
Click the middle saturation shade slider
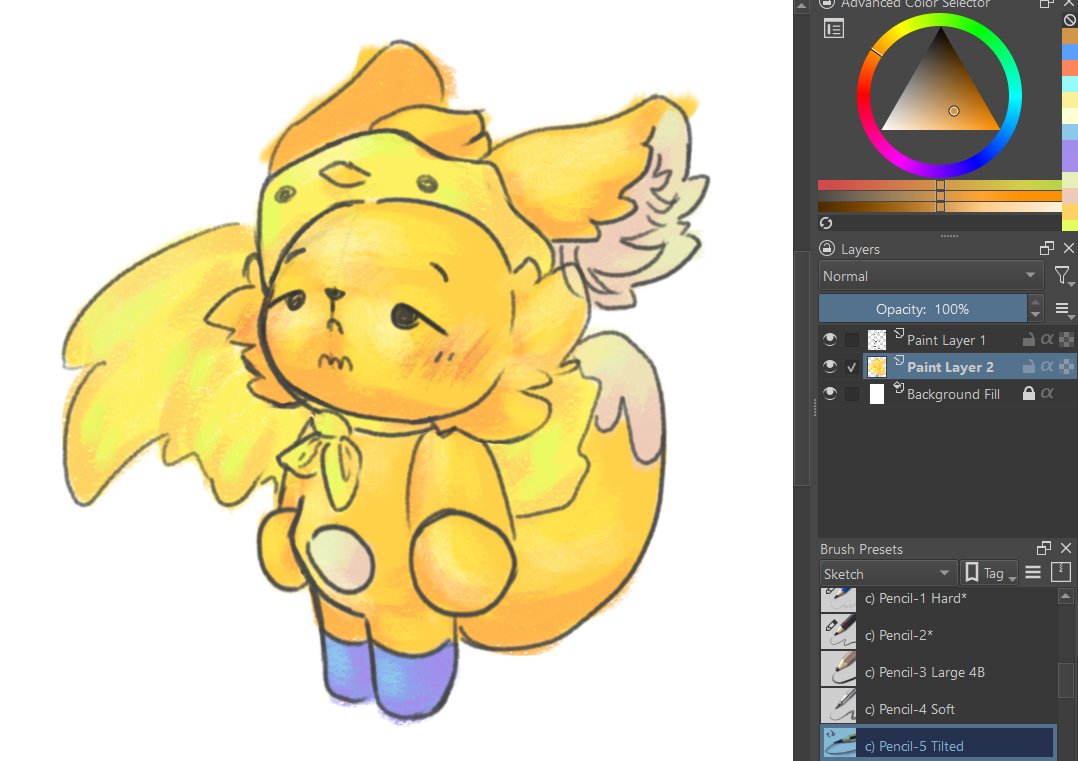(939, 196)
